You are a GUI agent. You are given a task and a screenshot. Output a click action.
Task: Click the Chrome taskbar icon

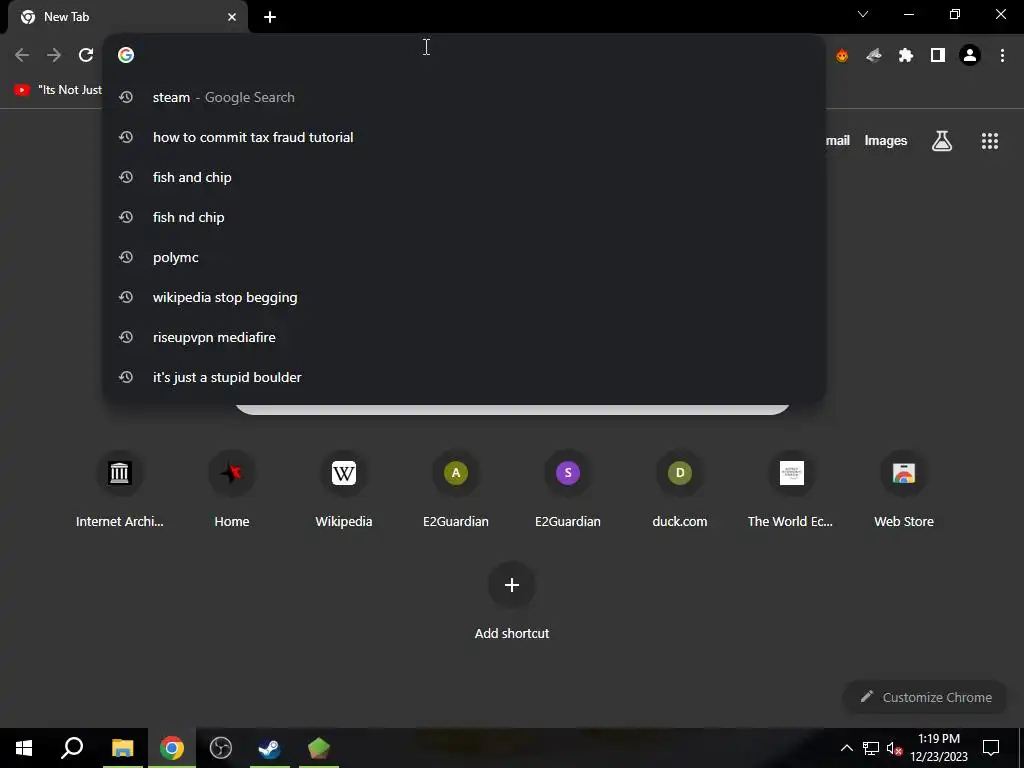pos(172,748)
